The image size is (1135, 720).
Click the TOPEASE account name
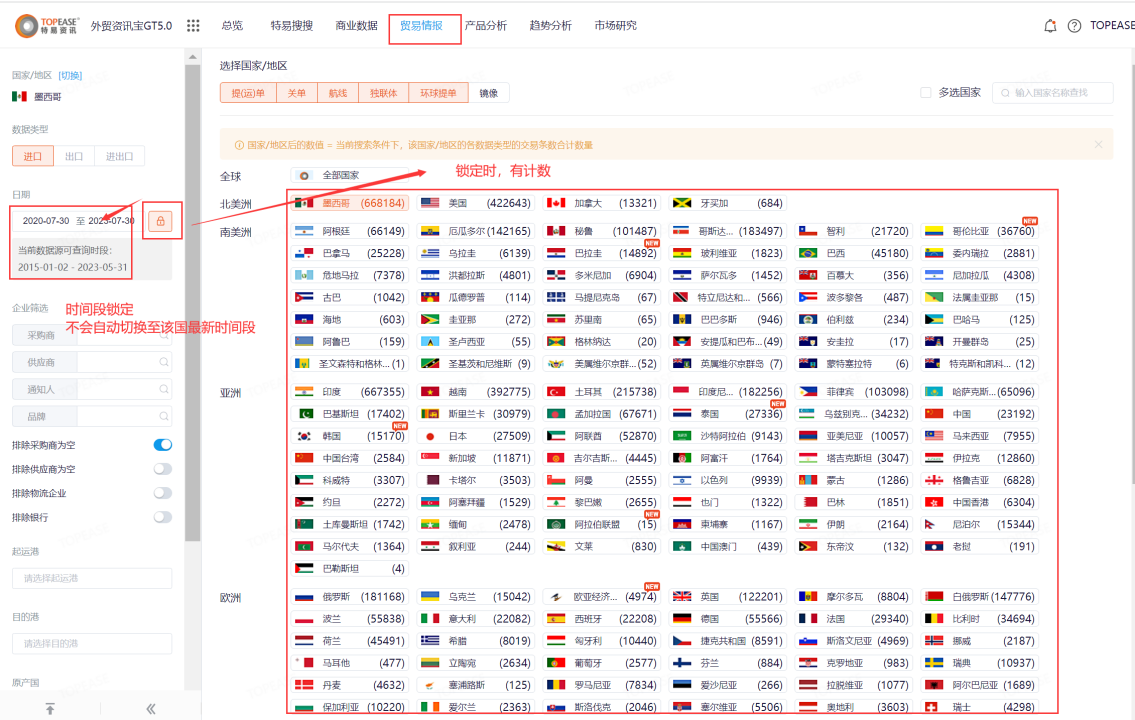pos(1112,25)
